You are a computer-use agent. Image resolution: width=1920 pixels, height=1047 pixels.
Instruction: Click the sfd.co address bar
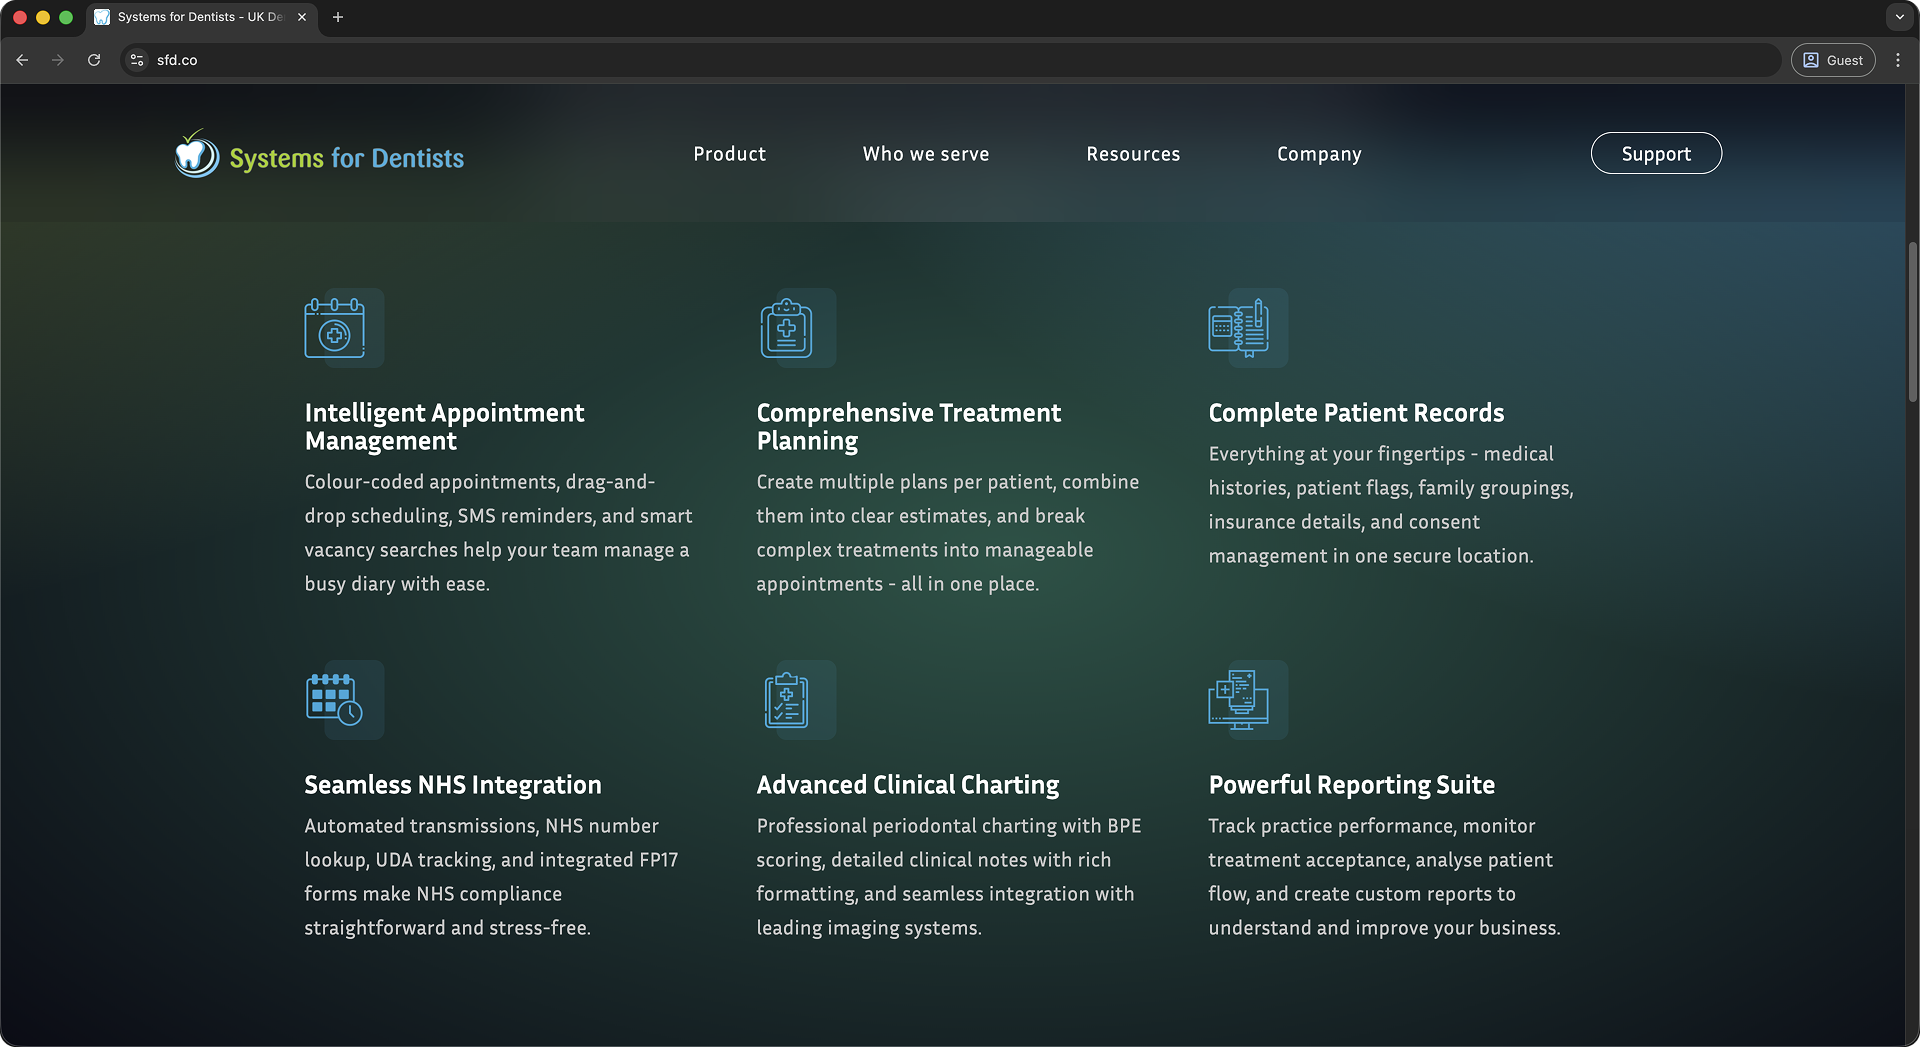900,60
